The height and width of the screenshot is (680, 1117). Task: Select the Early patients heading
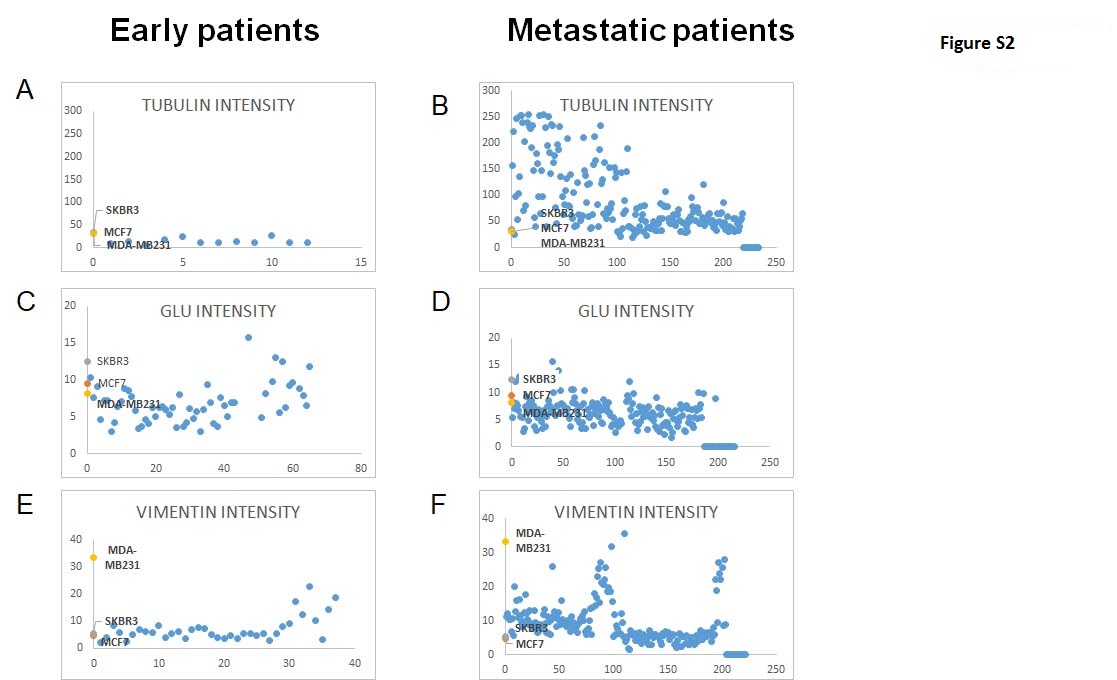point(214,30)
